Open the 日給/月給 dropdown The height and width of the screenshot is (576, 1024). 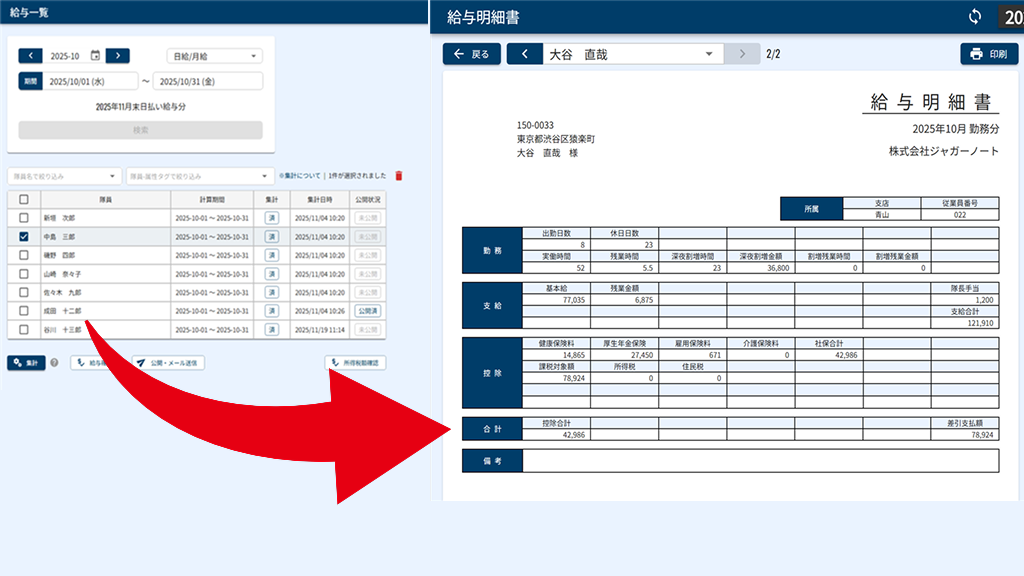(215, 56)
